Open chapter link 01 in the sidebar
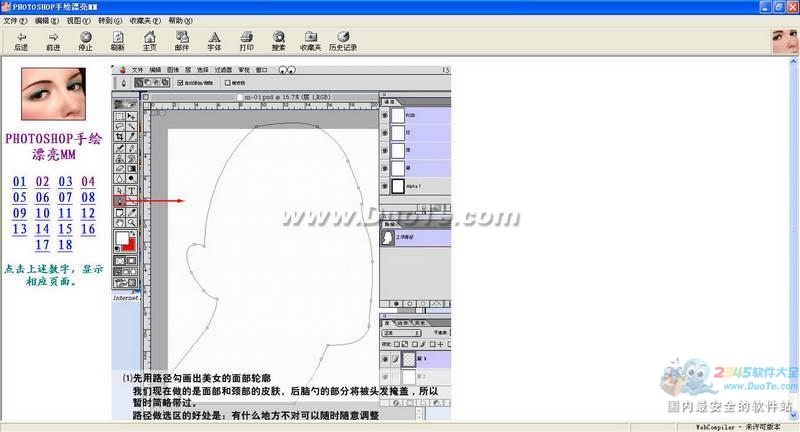This screenshot has height=432, width=800. (x=19, y=182)
